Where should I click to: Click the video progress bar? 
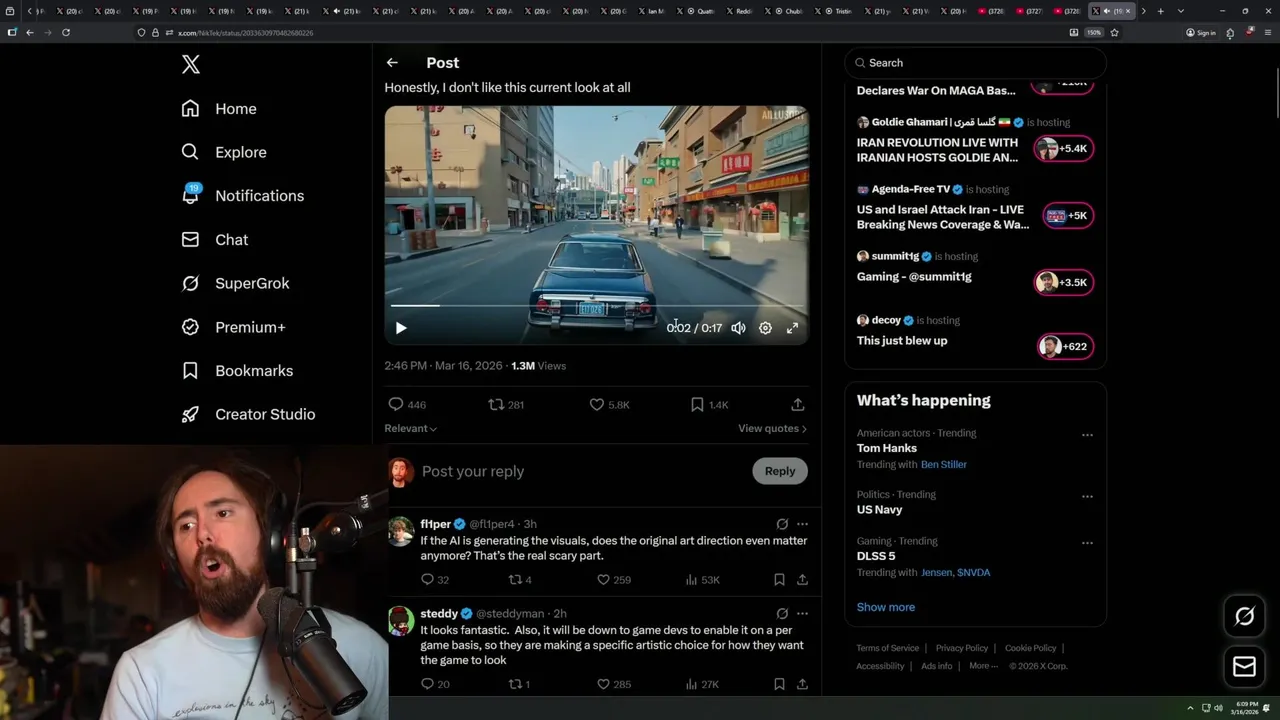pyautogui.click(x=597, y=306)
